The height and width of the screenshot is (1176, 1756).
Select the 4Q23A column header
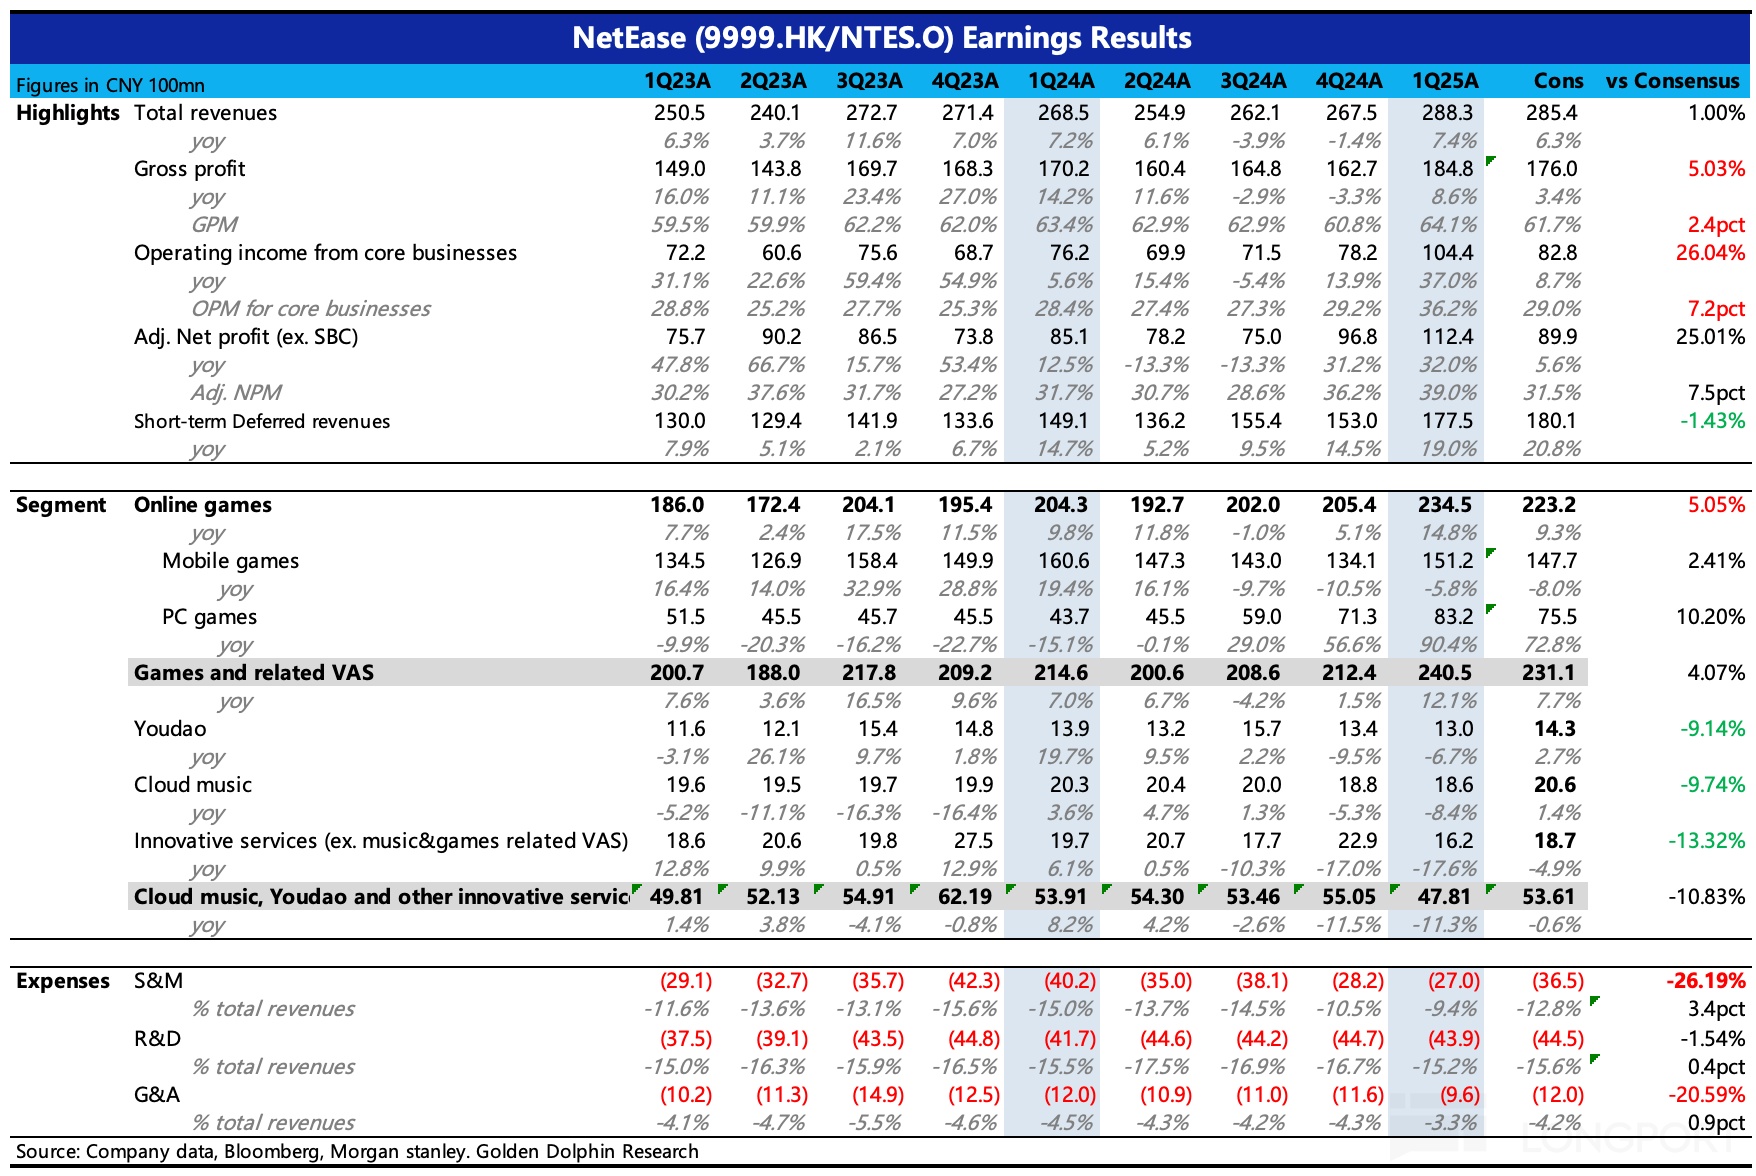click(965, 81)
